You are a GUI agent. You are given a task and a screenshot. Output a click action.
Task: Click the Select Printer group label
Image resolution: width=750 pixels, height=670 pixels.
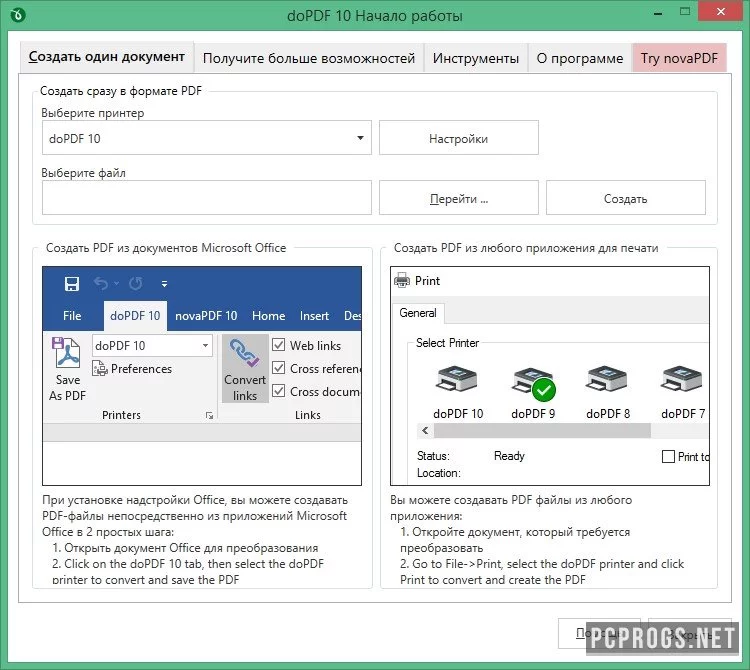point(447,343)
